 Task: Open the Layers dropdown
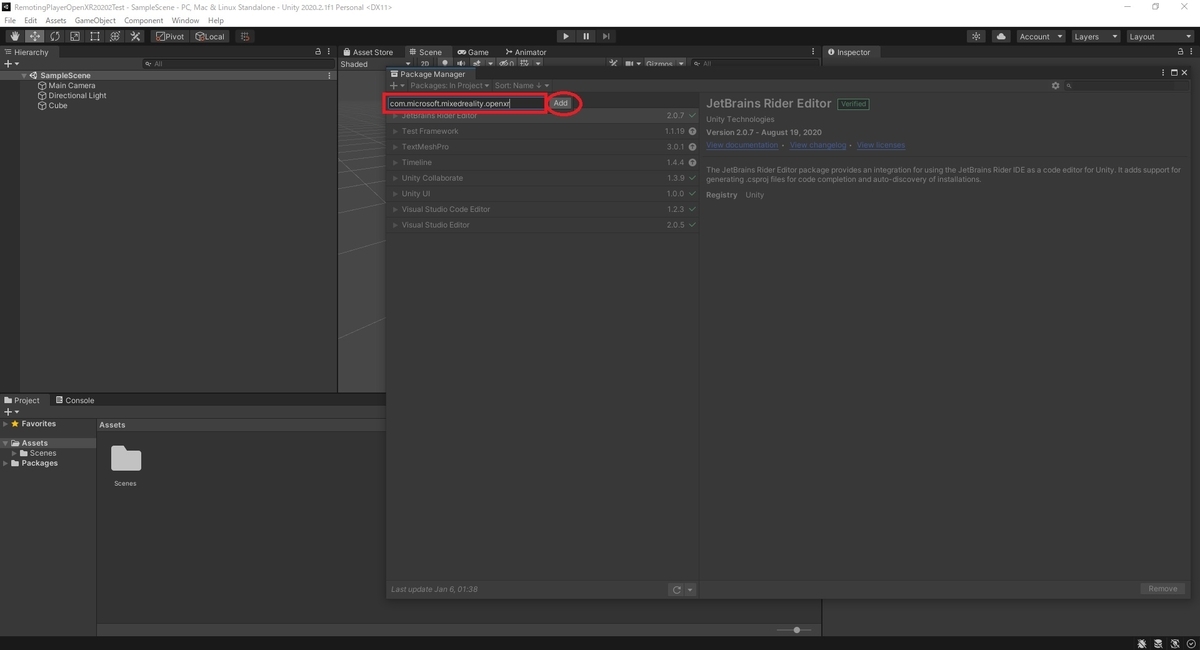pyautogui.click(x=1094, y=36)
